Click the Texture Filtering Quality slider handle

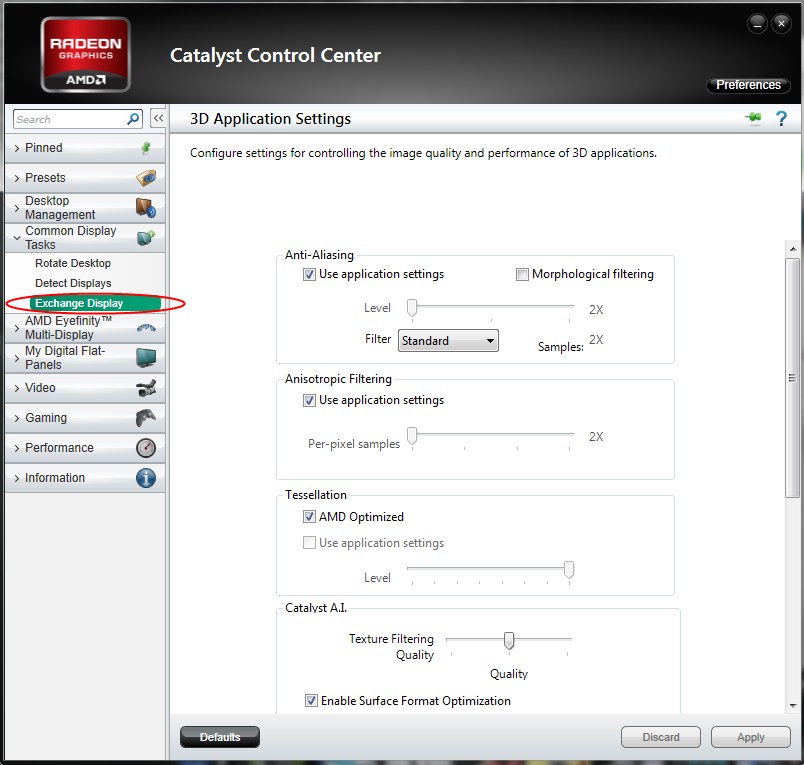coord(509,640)
